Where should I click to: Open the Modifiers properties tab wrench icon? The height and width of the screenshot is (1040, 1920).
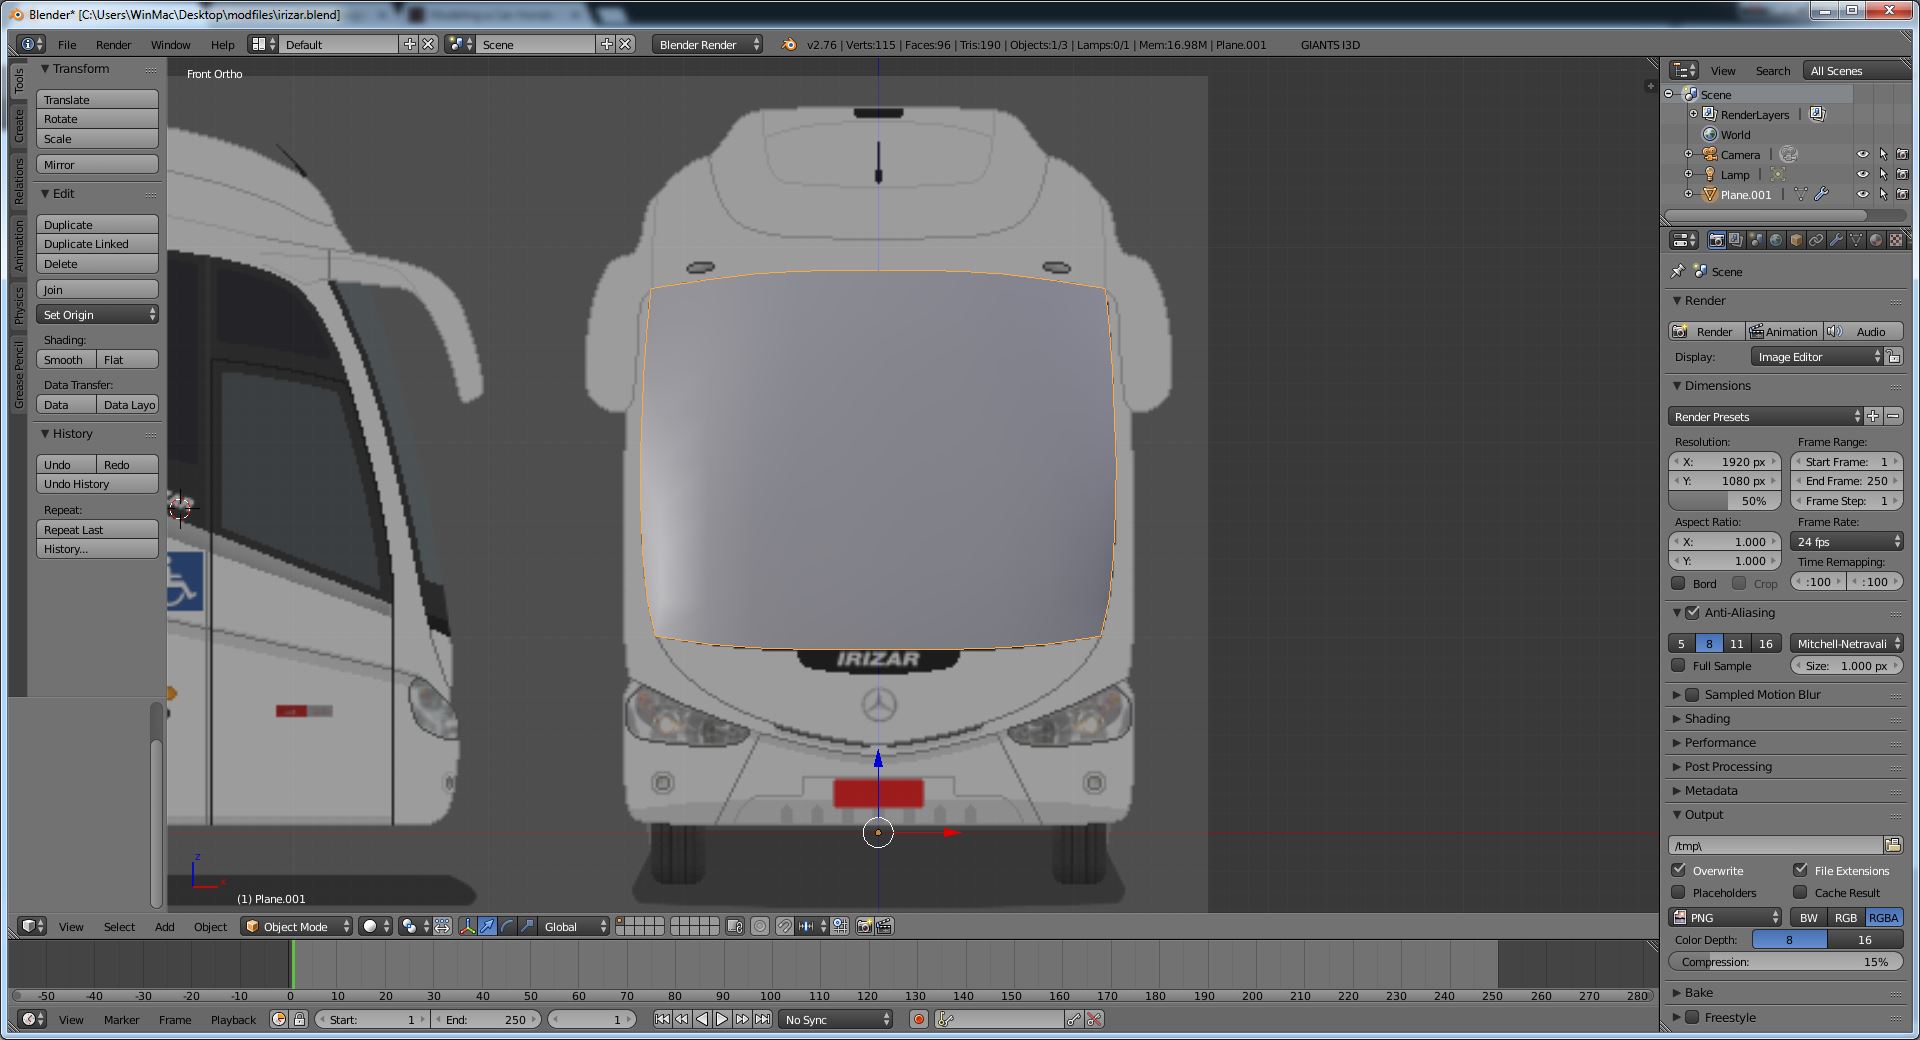(1836, 240)
